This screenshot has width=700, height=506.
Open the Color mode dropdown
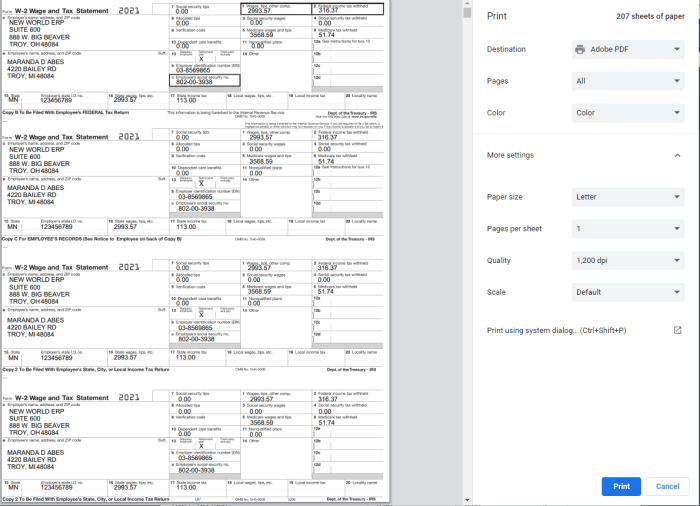pos(628,113)
